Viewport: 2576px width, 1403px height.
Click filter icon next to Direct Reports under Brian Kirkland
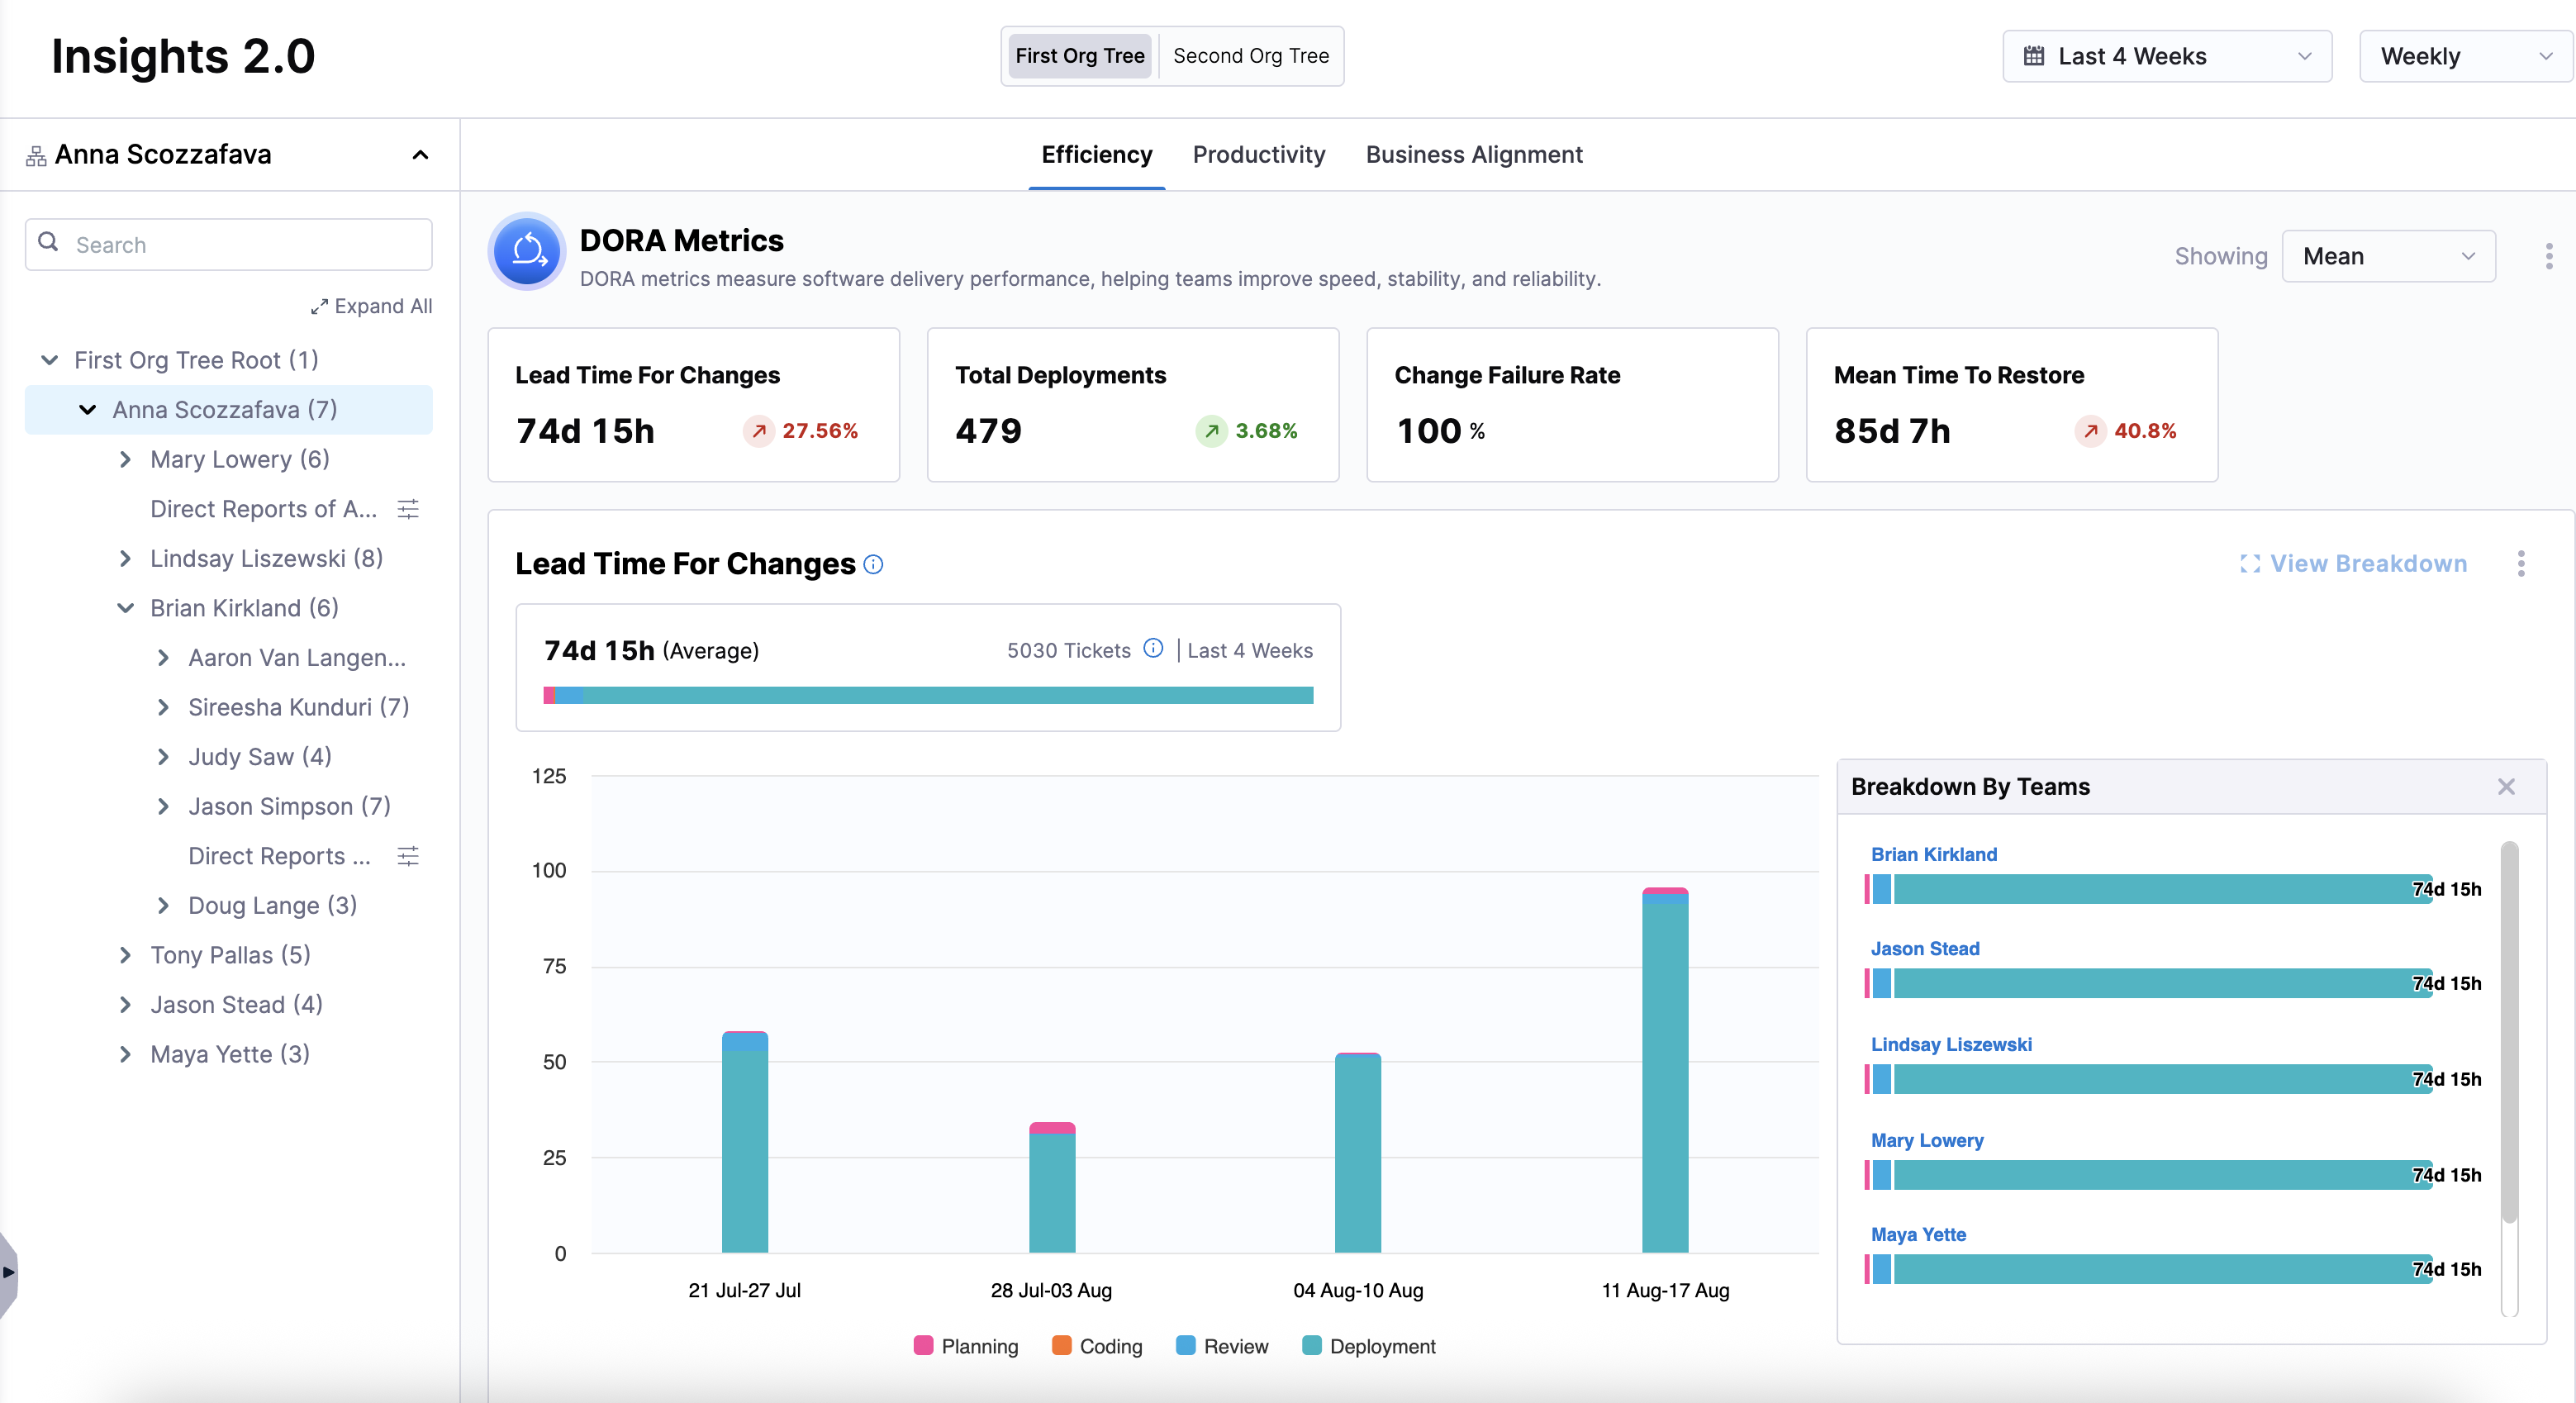(408, 856)
